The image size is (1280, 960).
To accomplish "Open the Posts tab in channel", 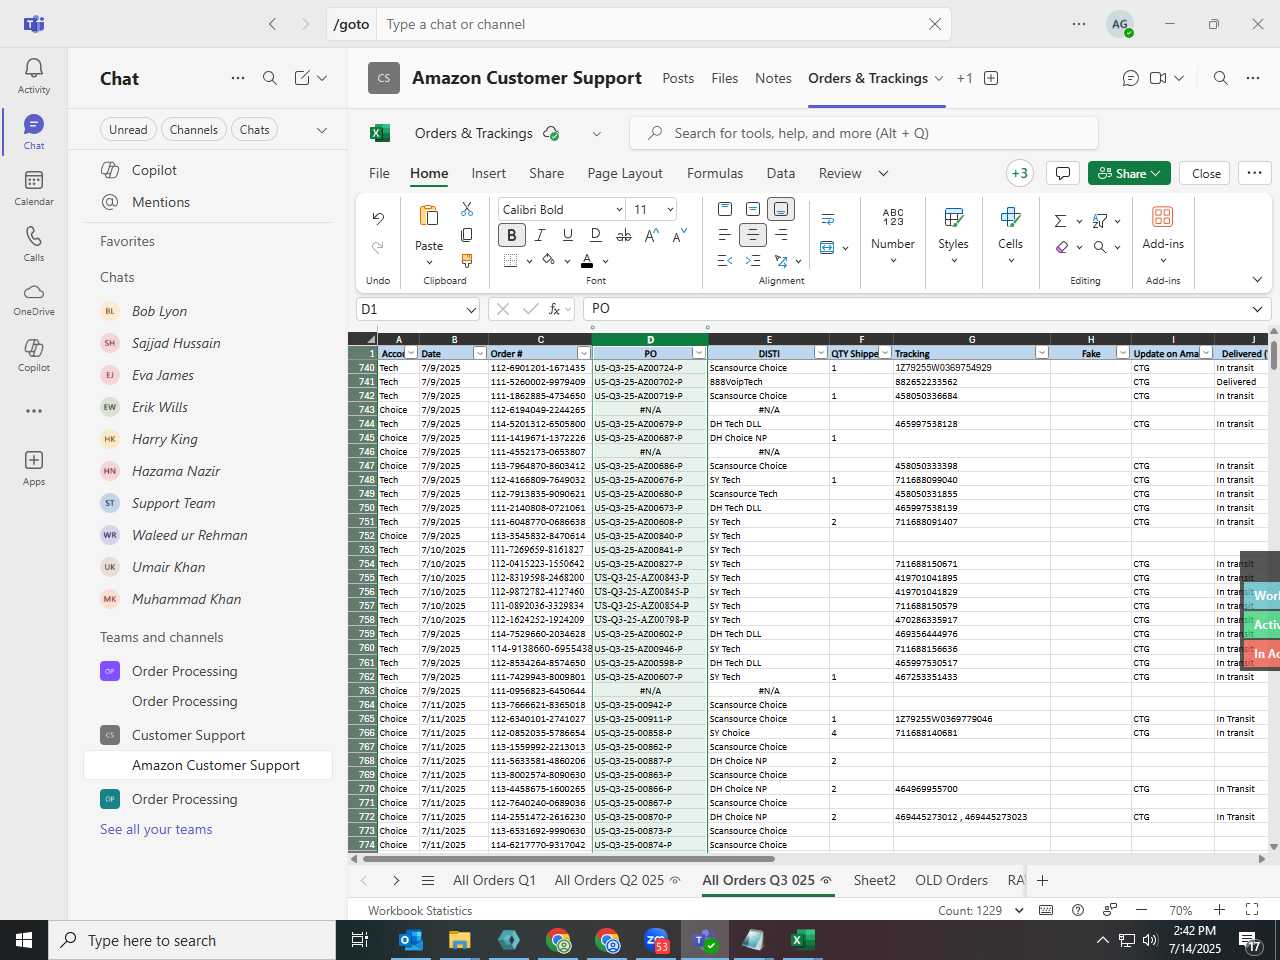I will (x=678, y=78).
